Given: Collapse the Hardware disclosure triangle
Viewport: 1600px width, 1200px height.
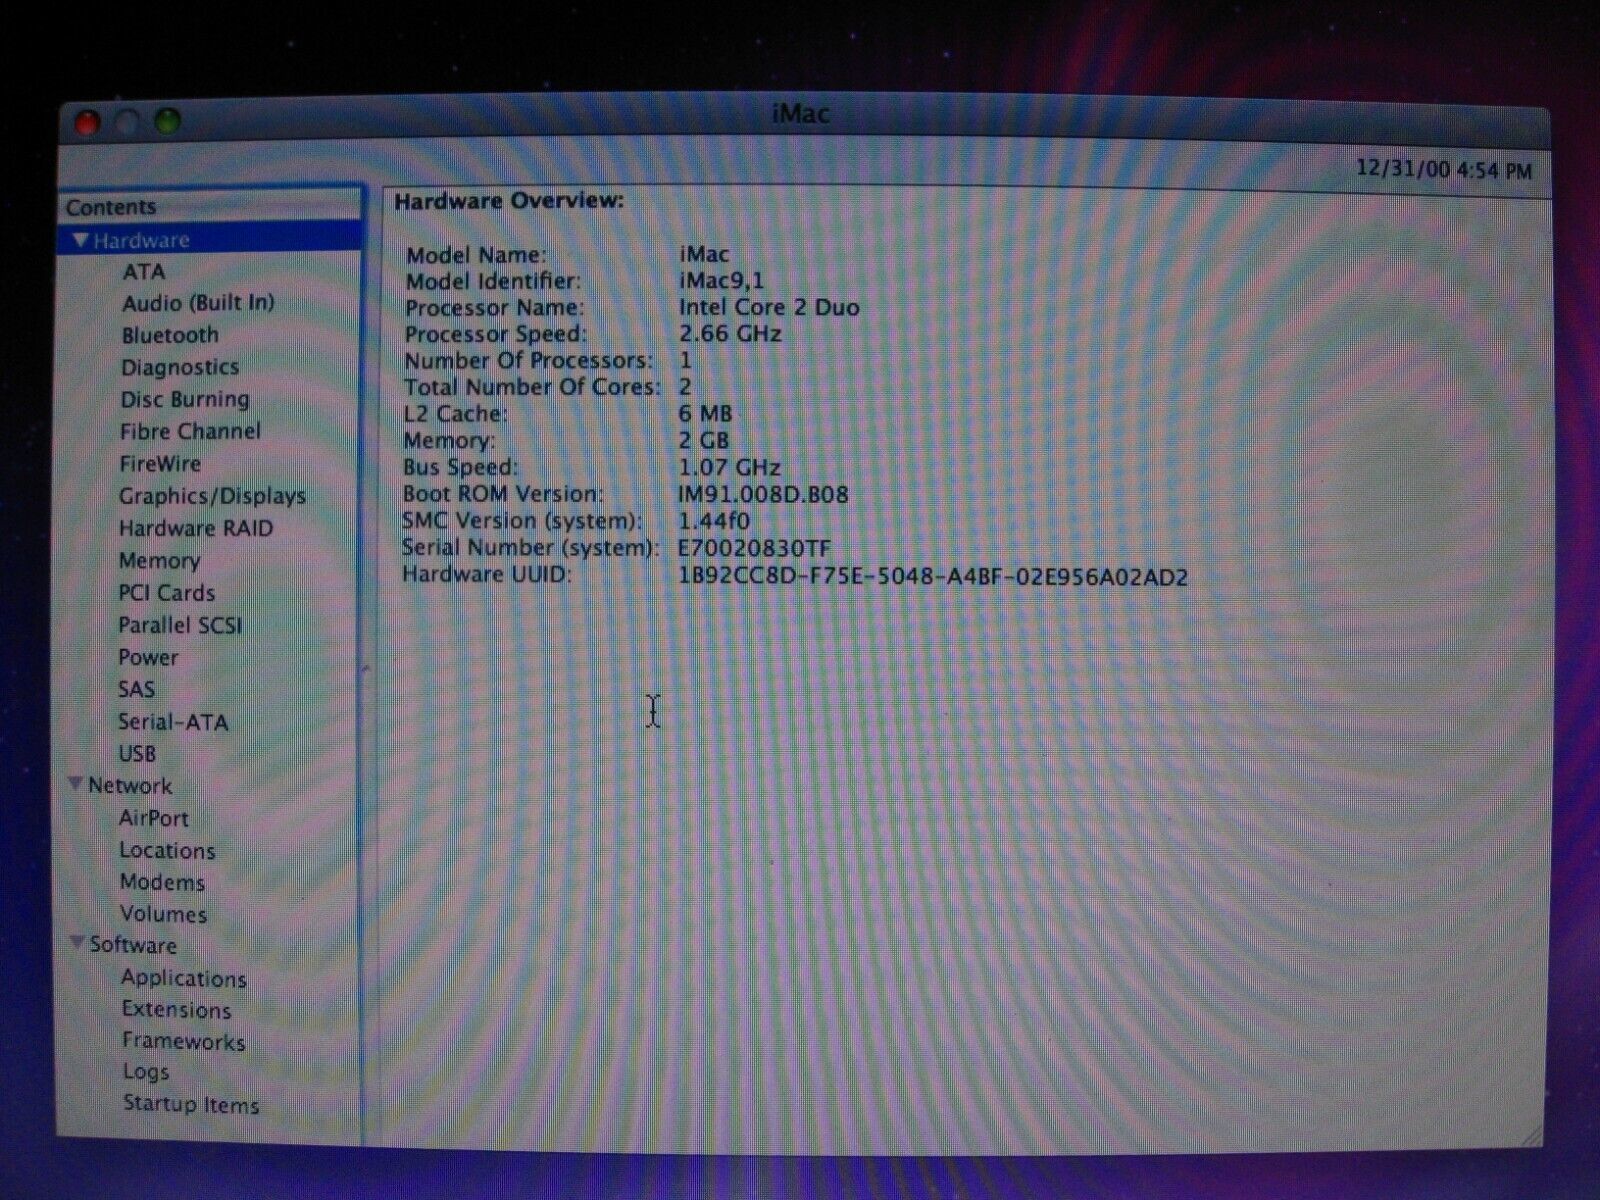Looking at the screenshot, I should pyautogui.click(x=81, y=240).
